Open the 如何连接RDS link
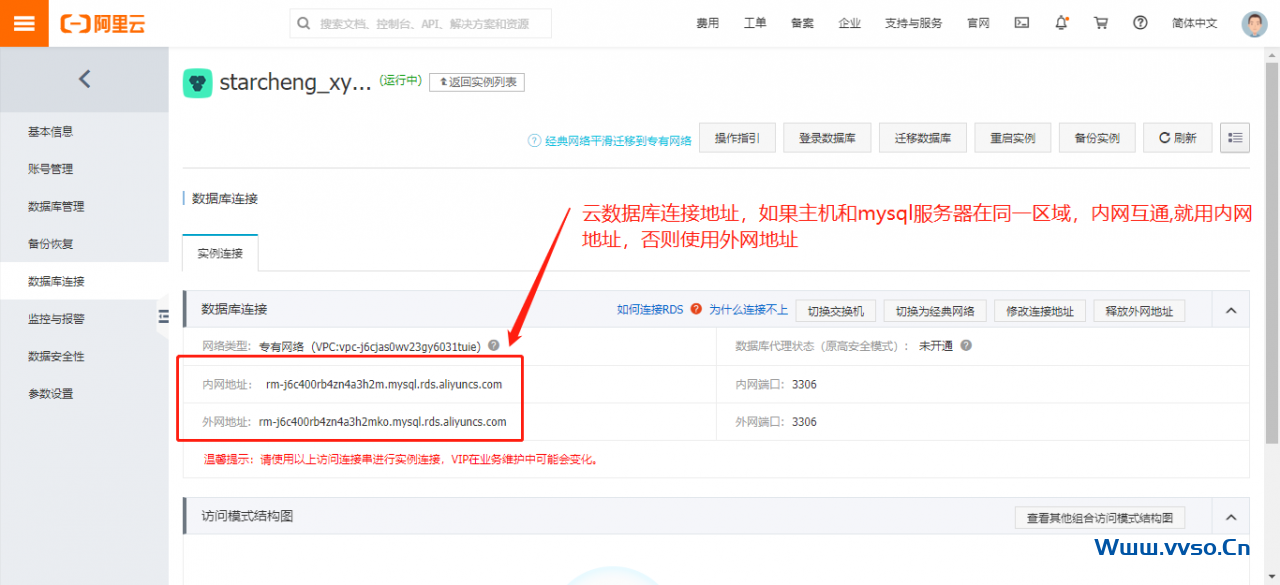 (649, 310)
